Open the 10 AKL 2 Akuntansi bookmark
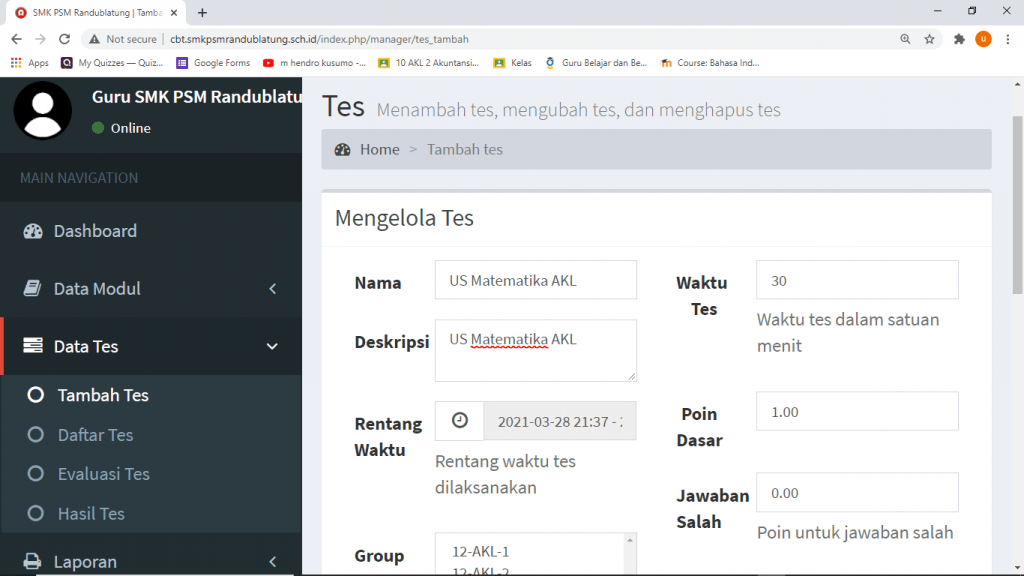The width and height of the screenshot is (1024, 576). (428, 63)
